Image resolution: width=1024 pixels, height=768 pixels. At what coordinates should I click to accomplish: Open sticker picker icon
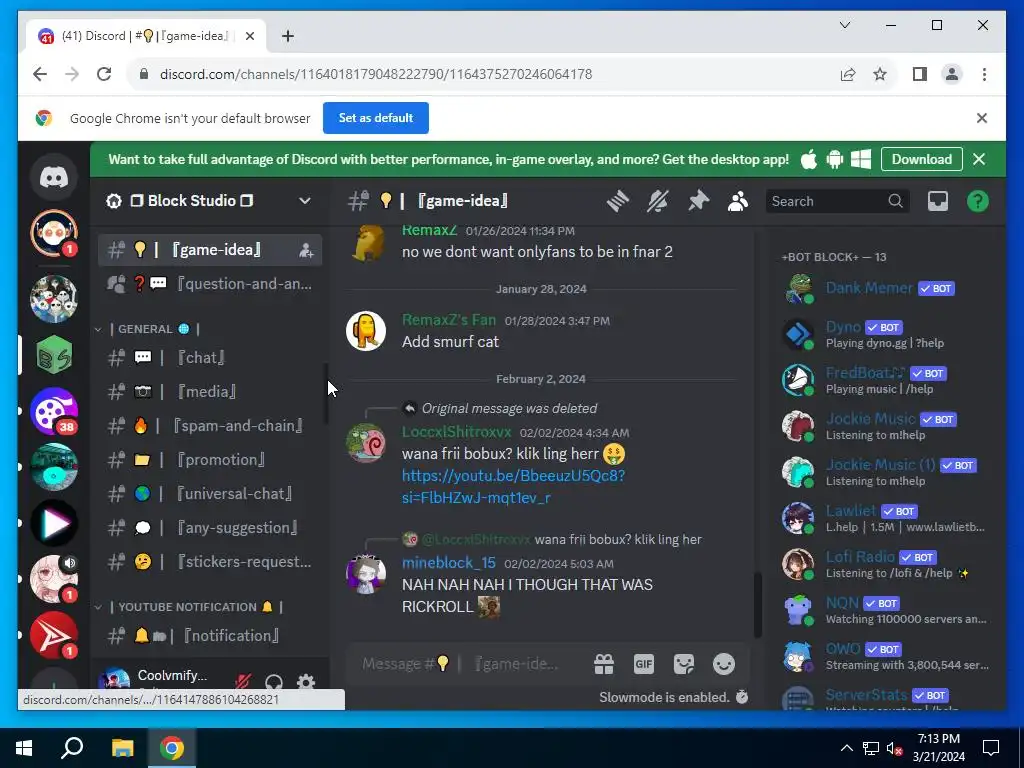coord(684,664)
